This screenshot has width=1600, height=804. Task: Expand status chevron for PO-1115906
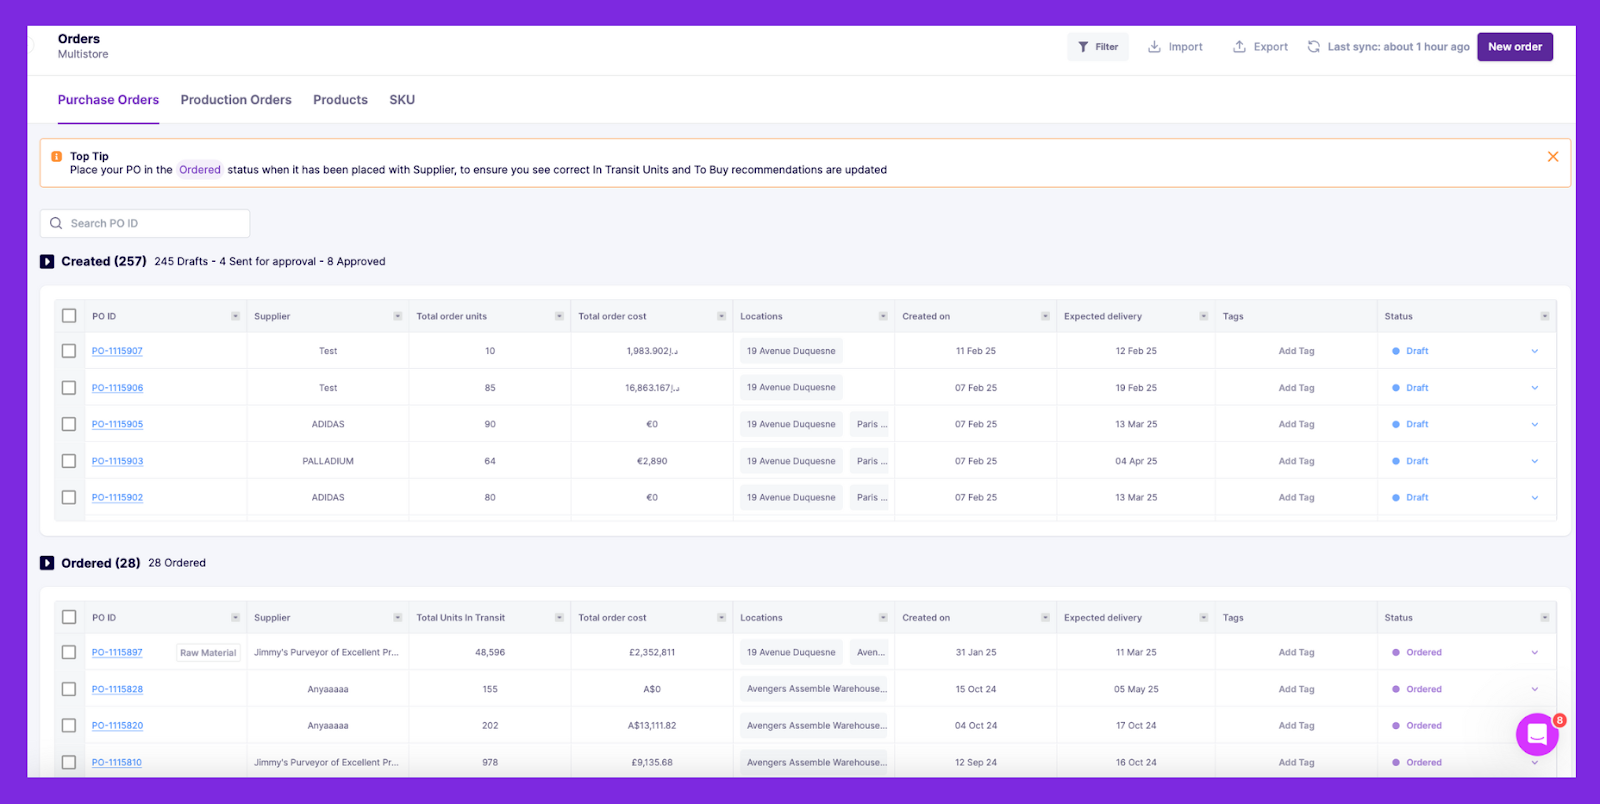1535,388
